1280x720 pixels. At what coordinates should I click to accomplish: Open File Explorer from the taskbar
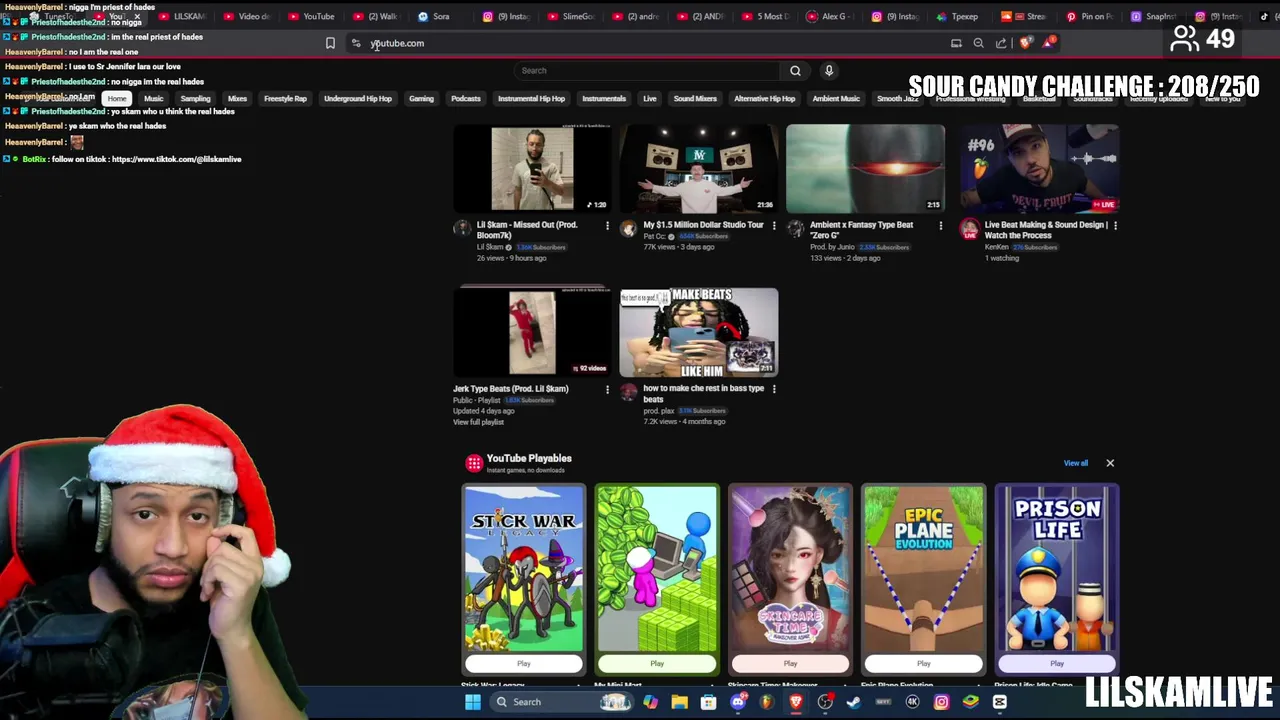pos(680,702)
